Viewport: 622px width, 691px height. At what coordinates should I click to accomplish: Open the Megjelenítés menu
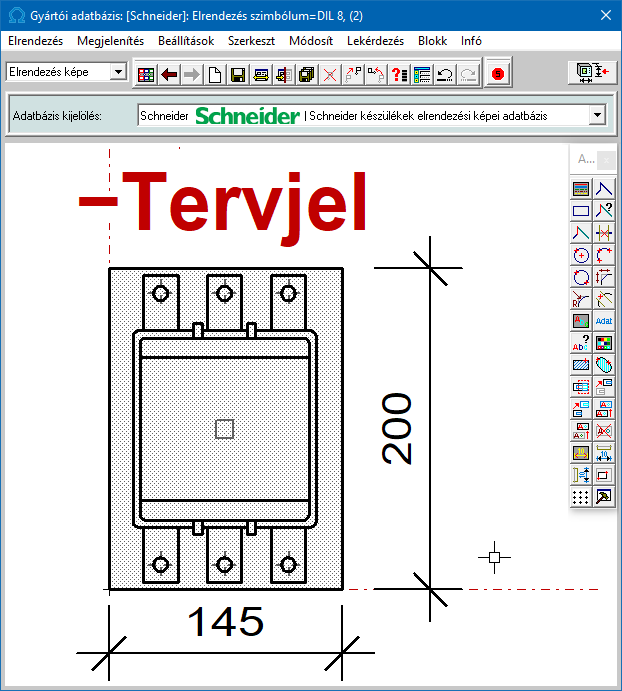110,41
